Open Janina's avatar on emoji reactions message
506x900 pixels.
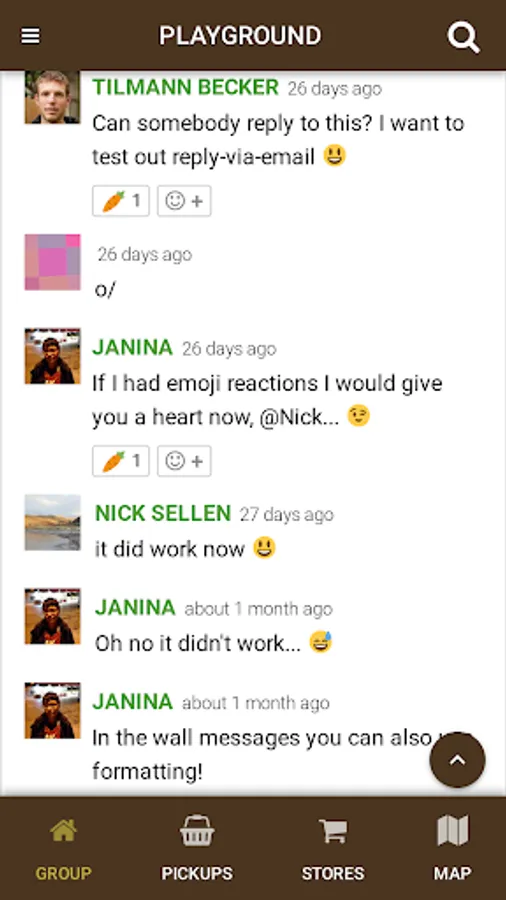52,356
